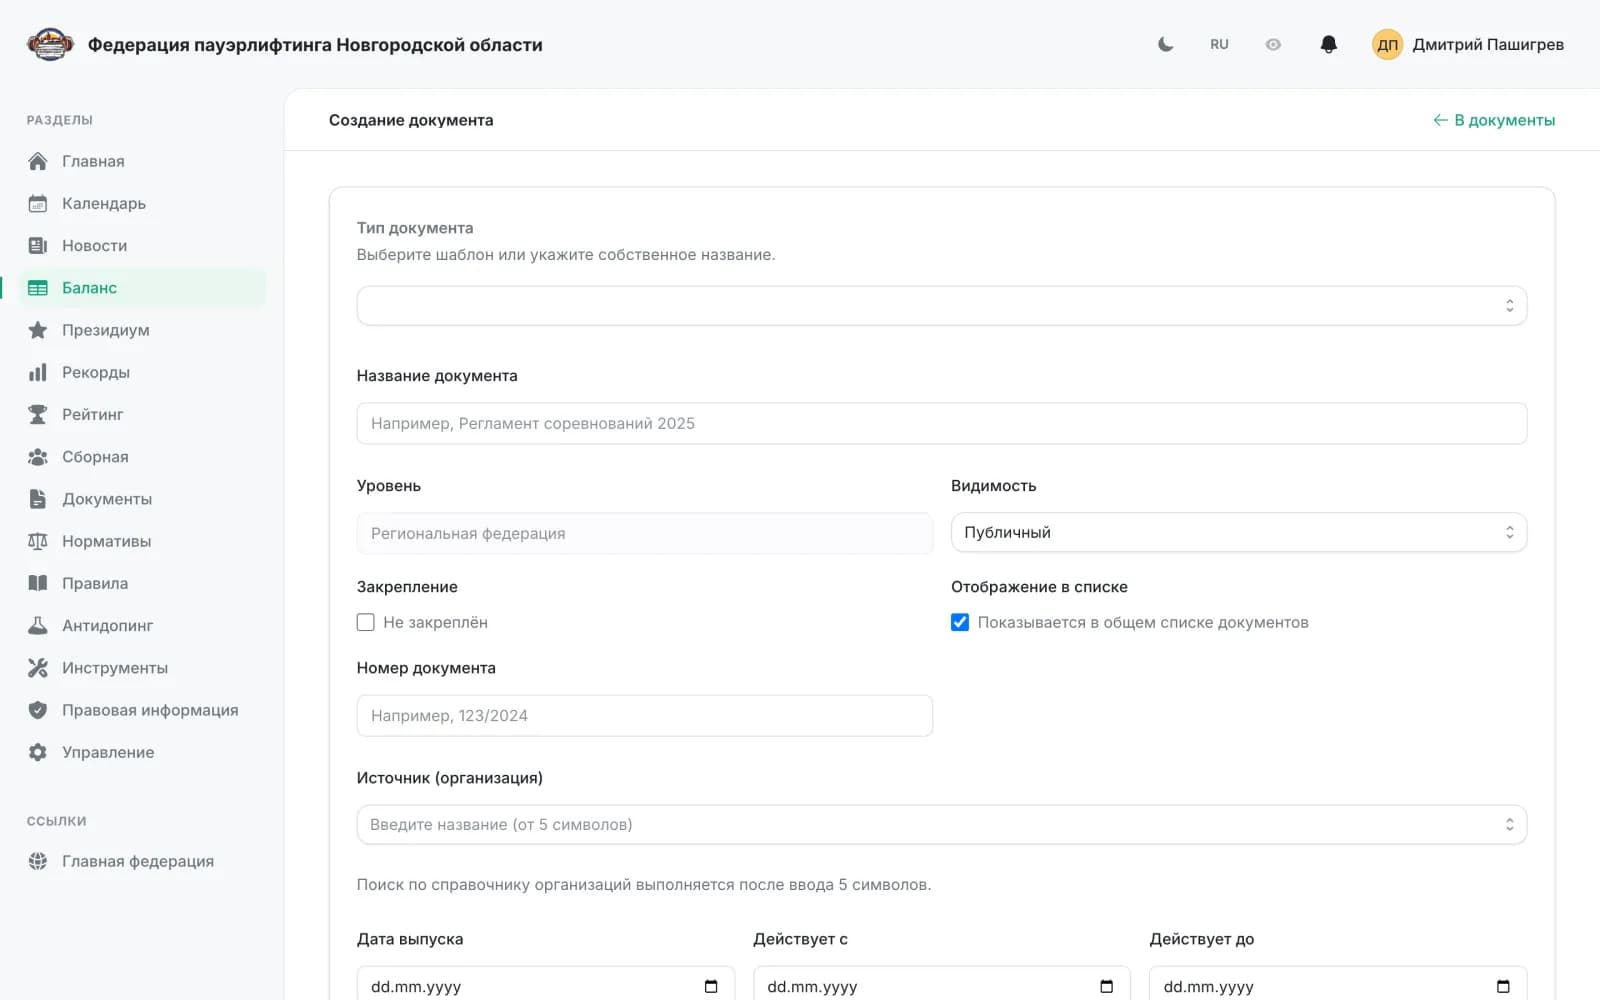Click the calendar icon in the sidebar
The image size is (1600, 1000).
coord(38,203)
